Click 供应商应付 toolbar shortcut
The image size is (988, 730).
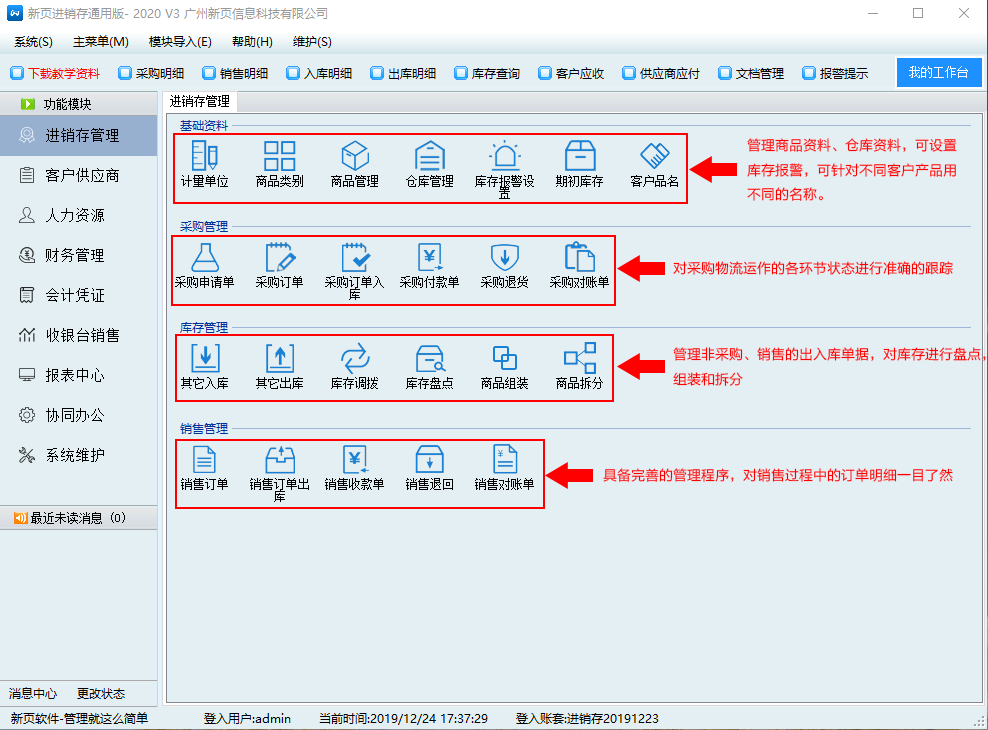pyautogui.click(x=661, y=74)
